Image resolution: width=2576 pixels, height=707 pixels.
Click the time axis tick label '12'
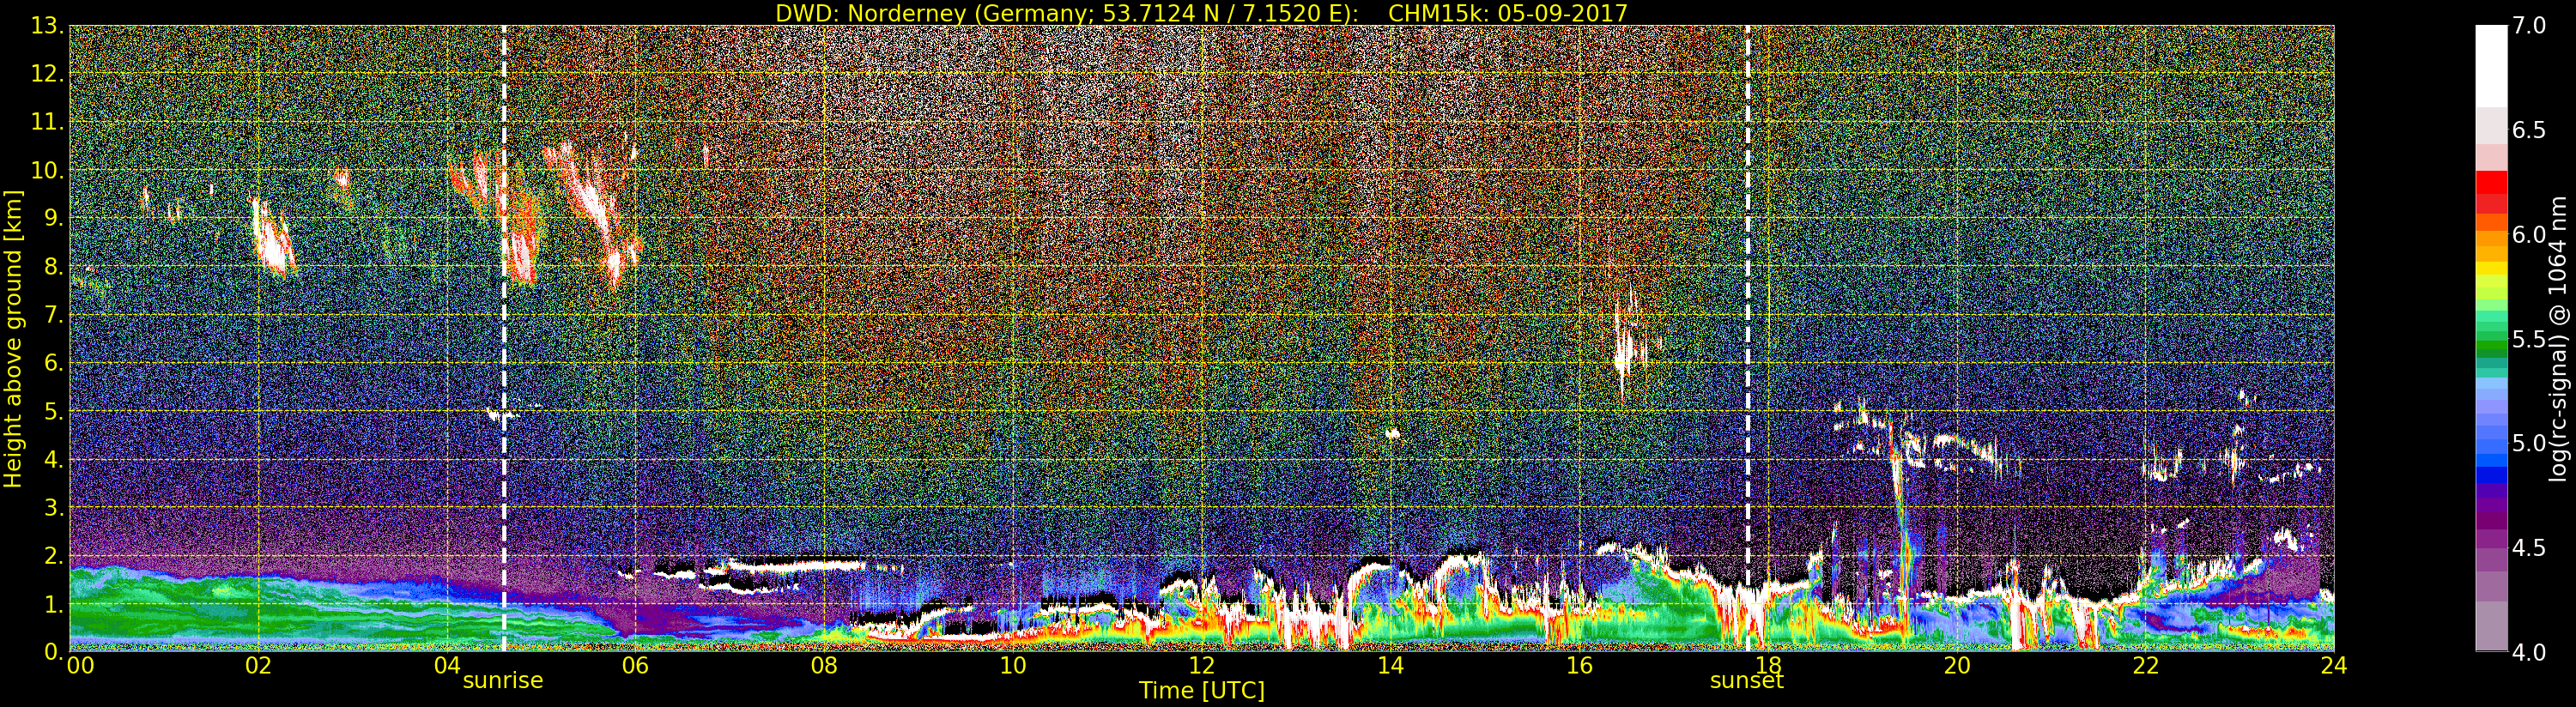click(1201, 666)
